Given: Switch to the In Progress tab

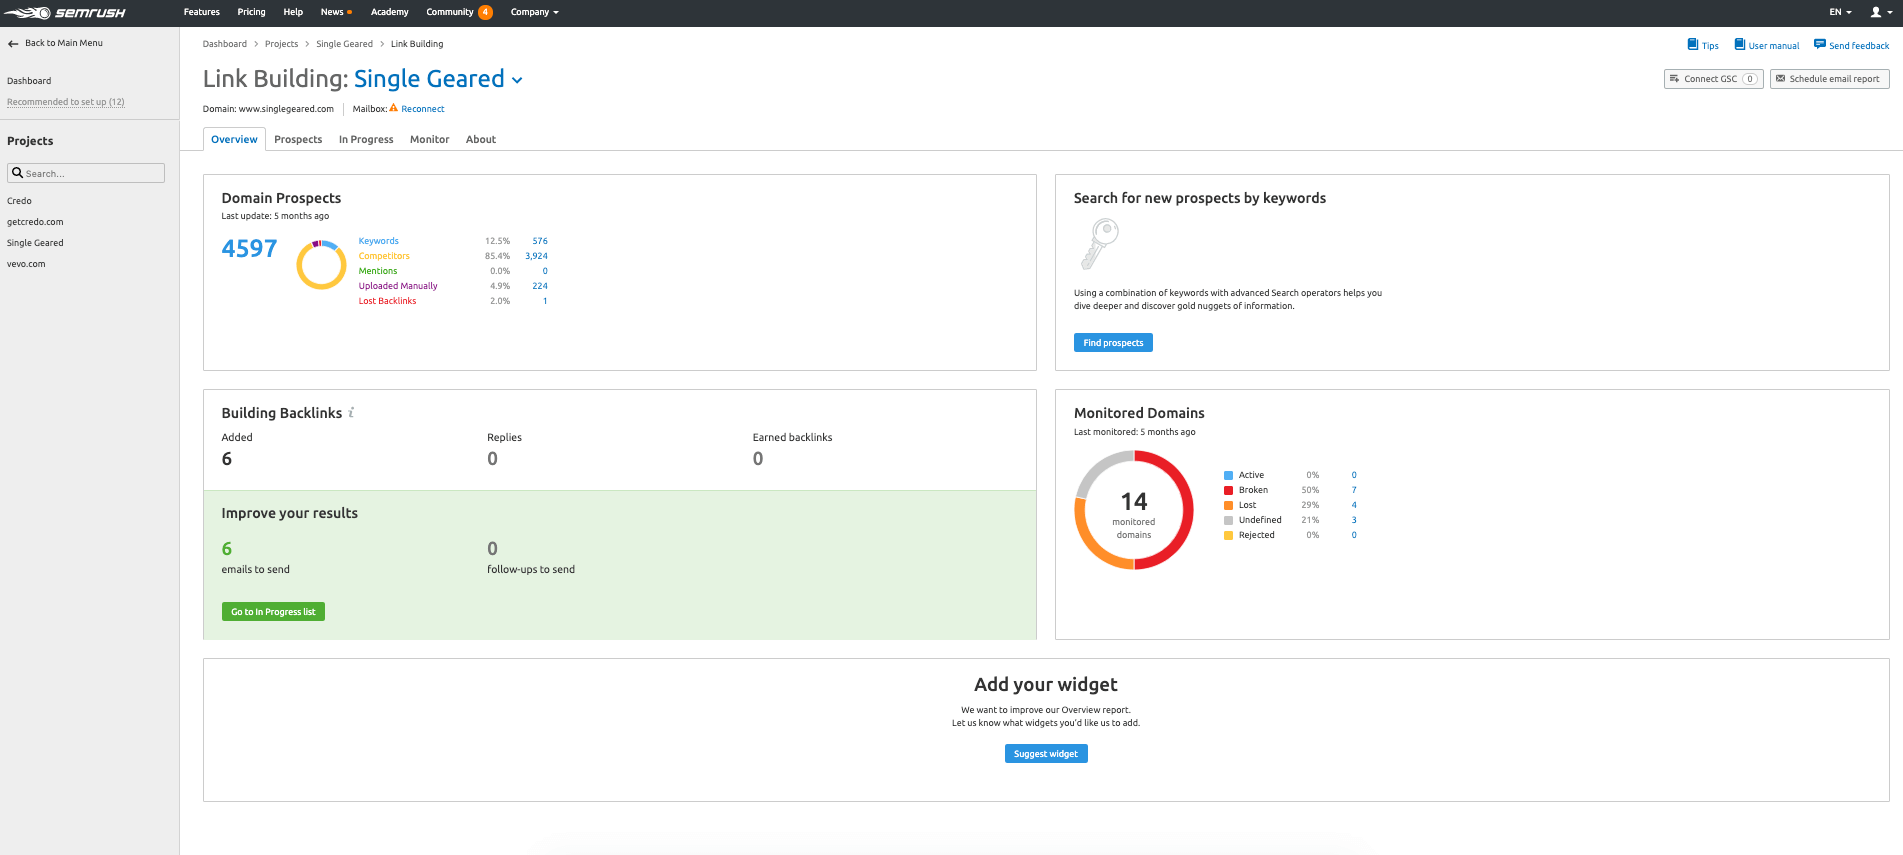Looking at the screenshot, I should 366,139.
